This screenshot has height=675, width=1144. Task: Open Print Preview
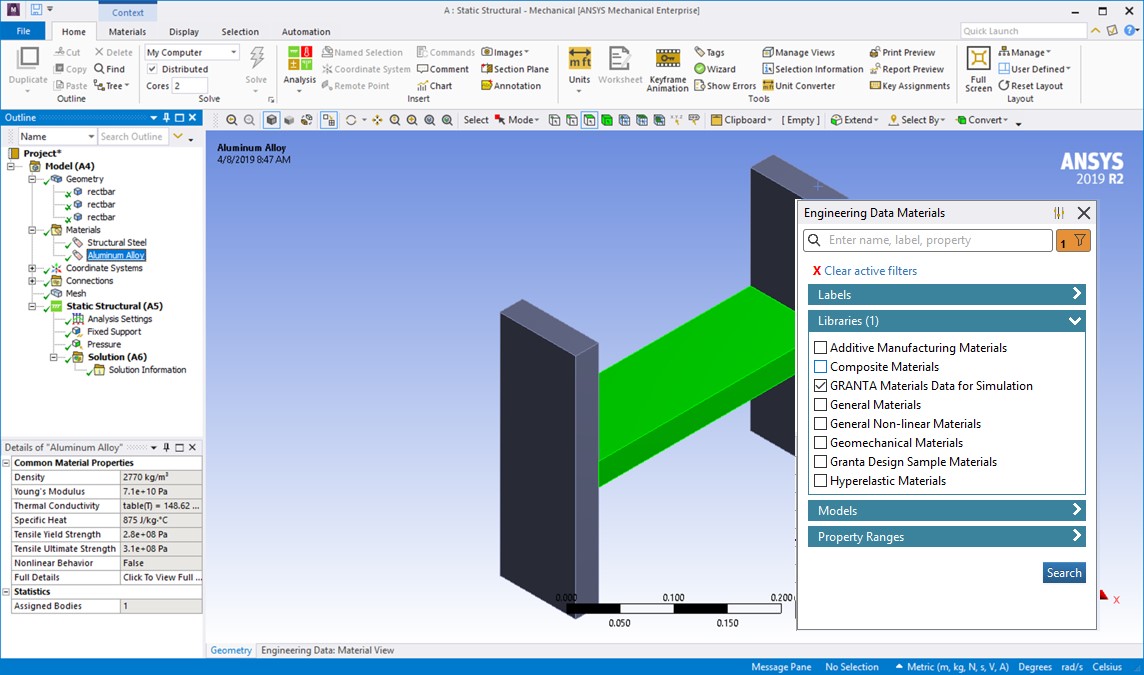pyautogui.click(x=902, y=52)
